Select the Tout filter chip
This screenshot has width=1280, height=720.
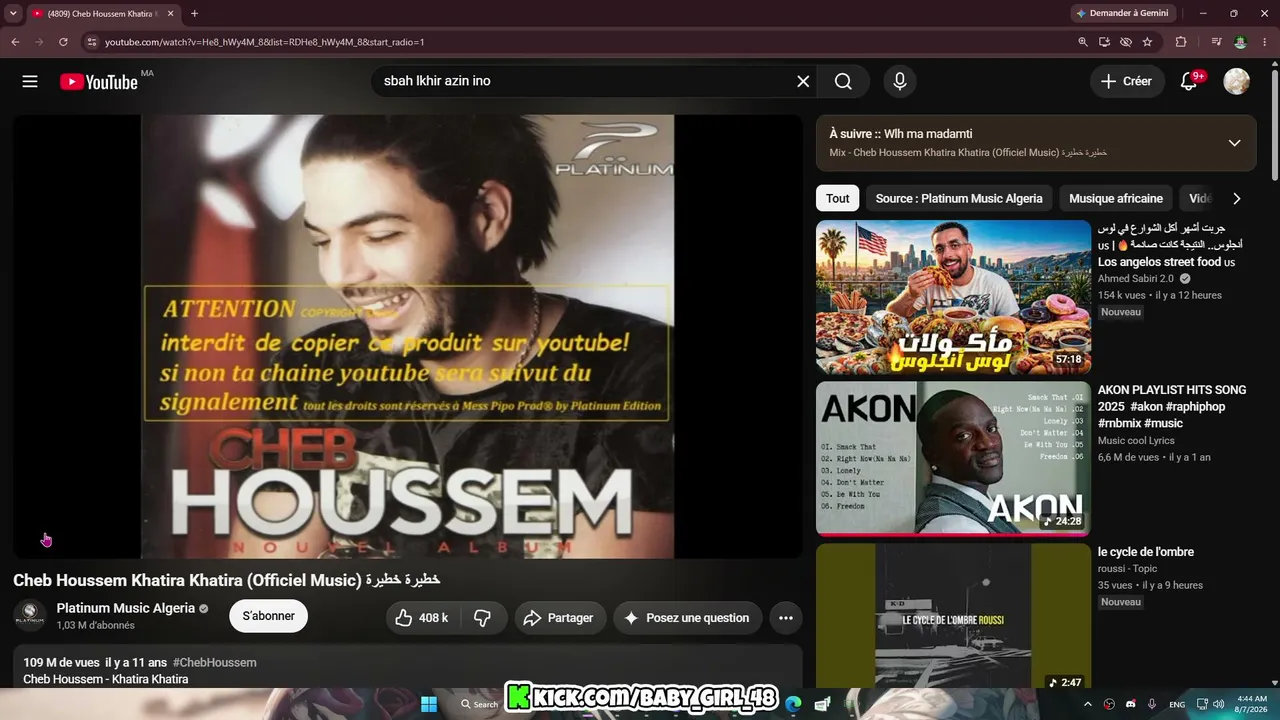click(x=838, y=198)
